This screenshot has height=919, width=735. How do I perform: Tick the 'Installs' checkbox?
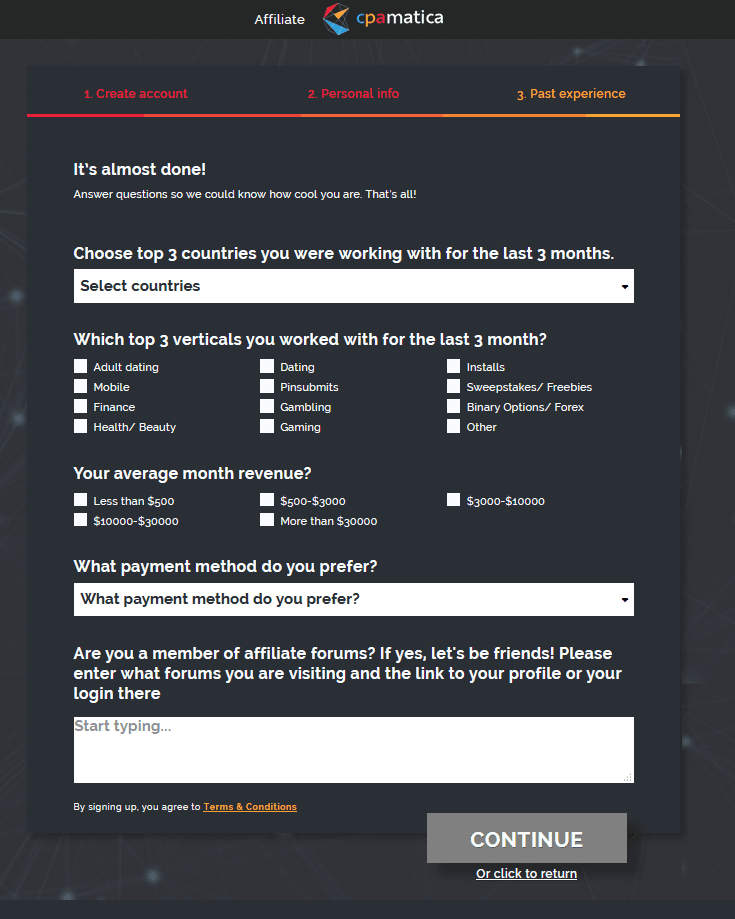click(453, 366)
